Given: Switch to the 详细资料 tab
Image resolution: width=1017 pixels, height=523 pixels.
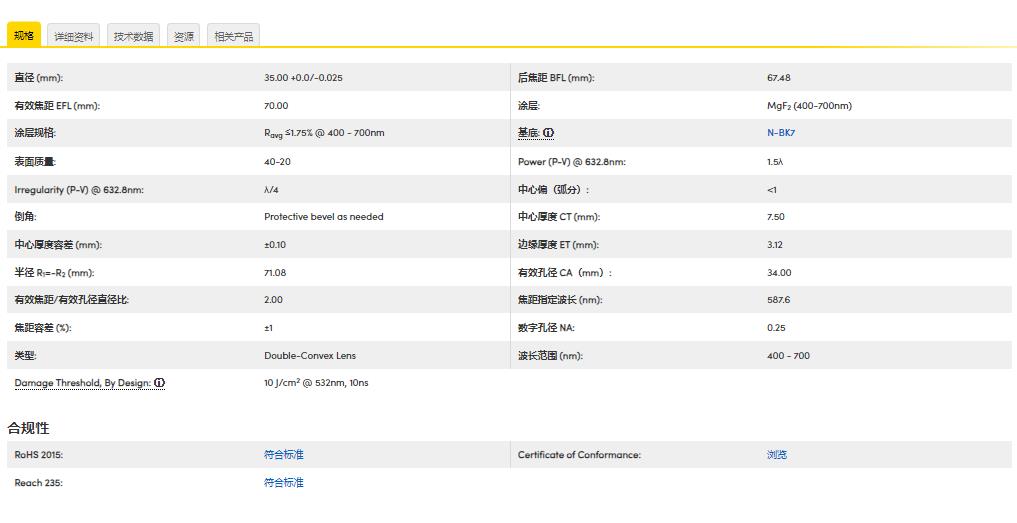Looking at the screenshot, I should coord(74,37).
